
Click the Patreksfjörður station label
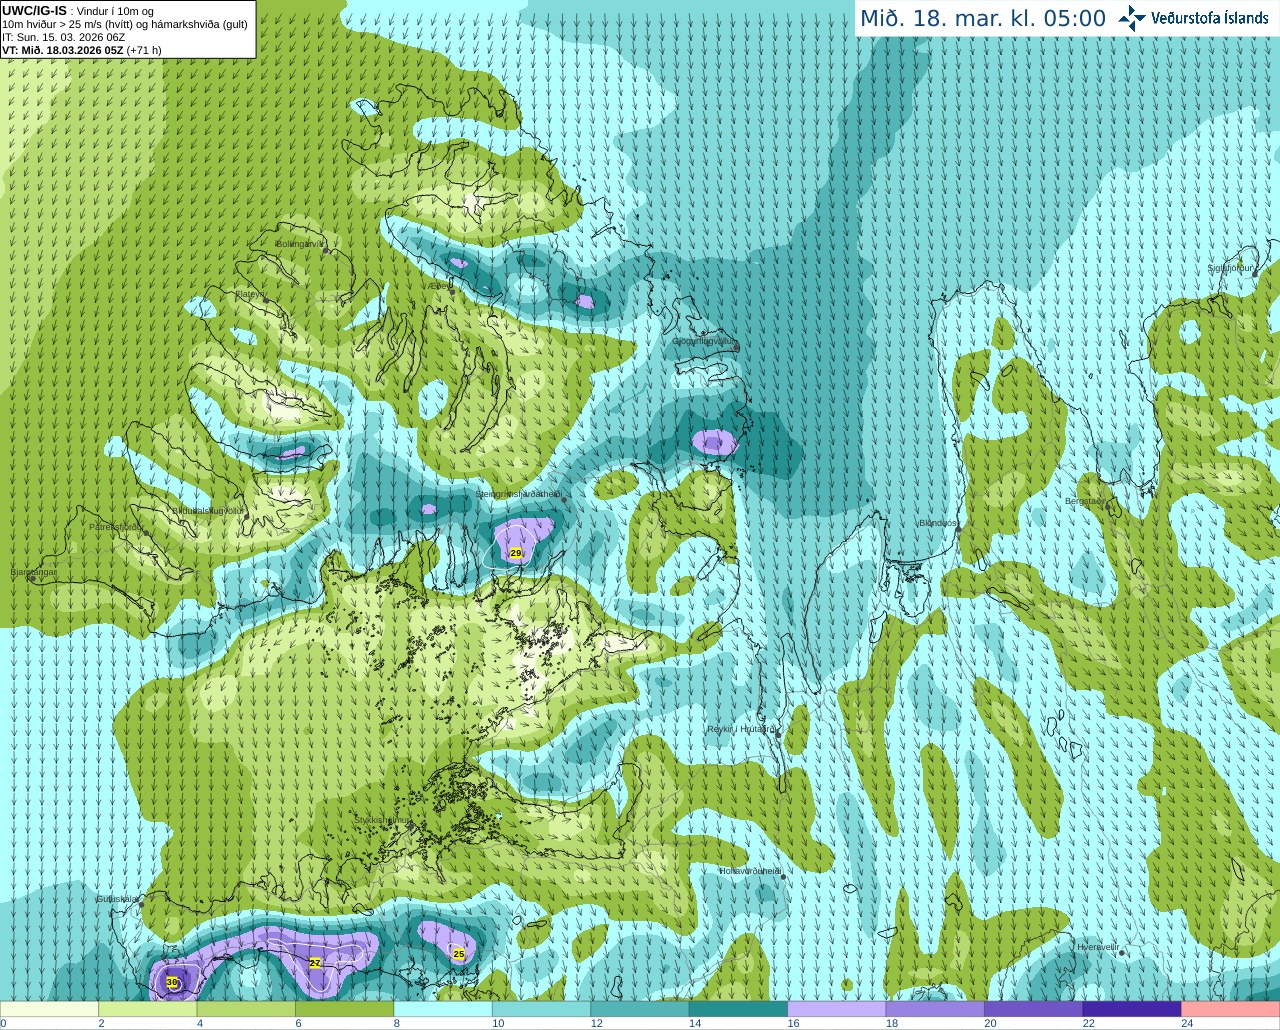(x=116, y=527)
